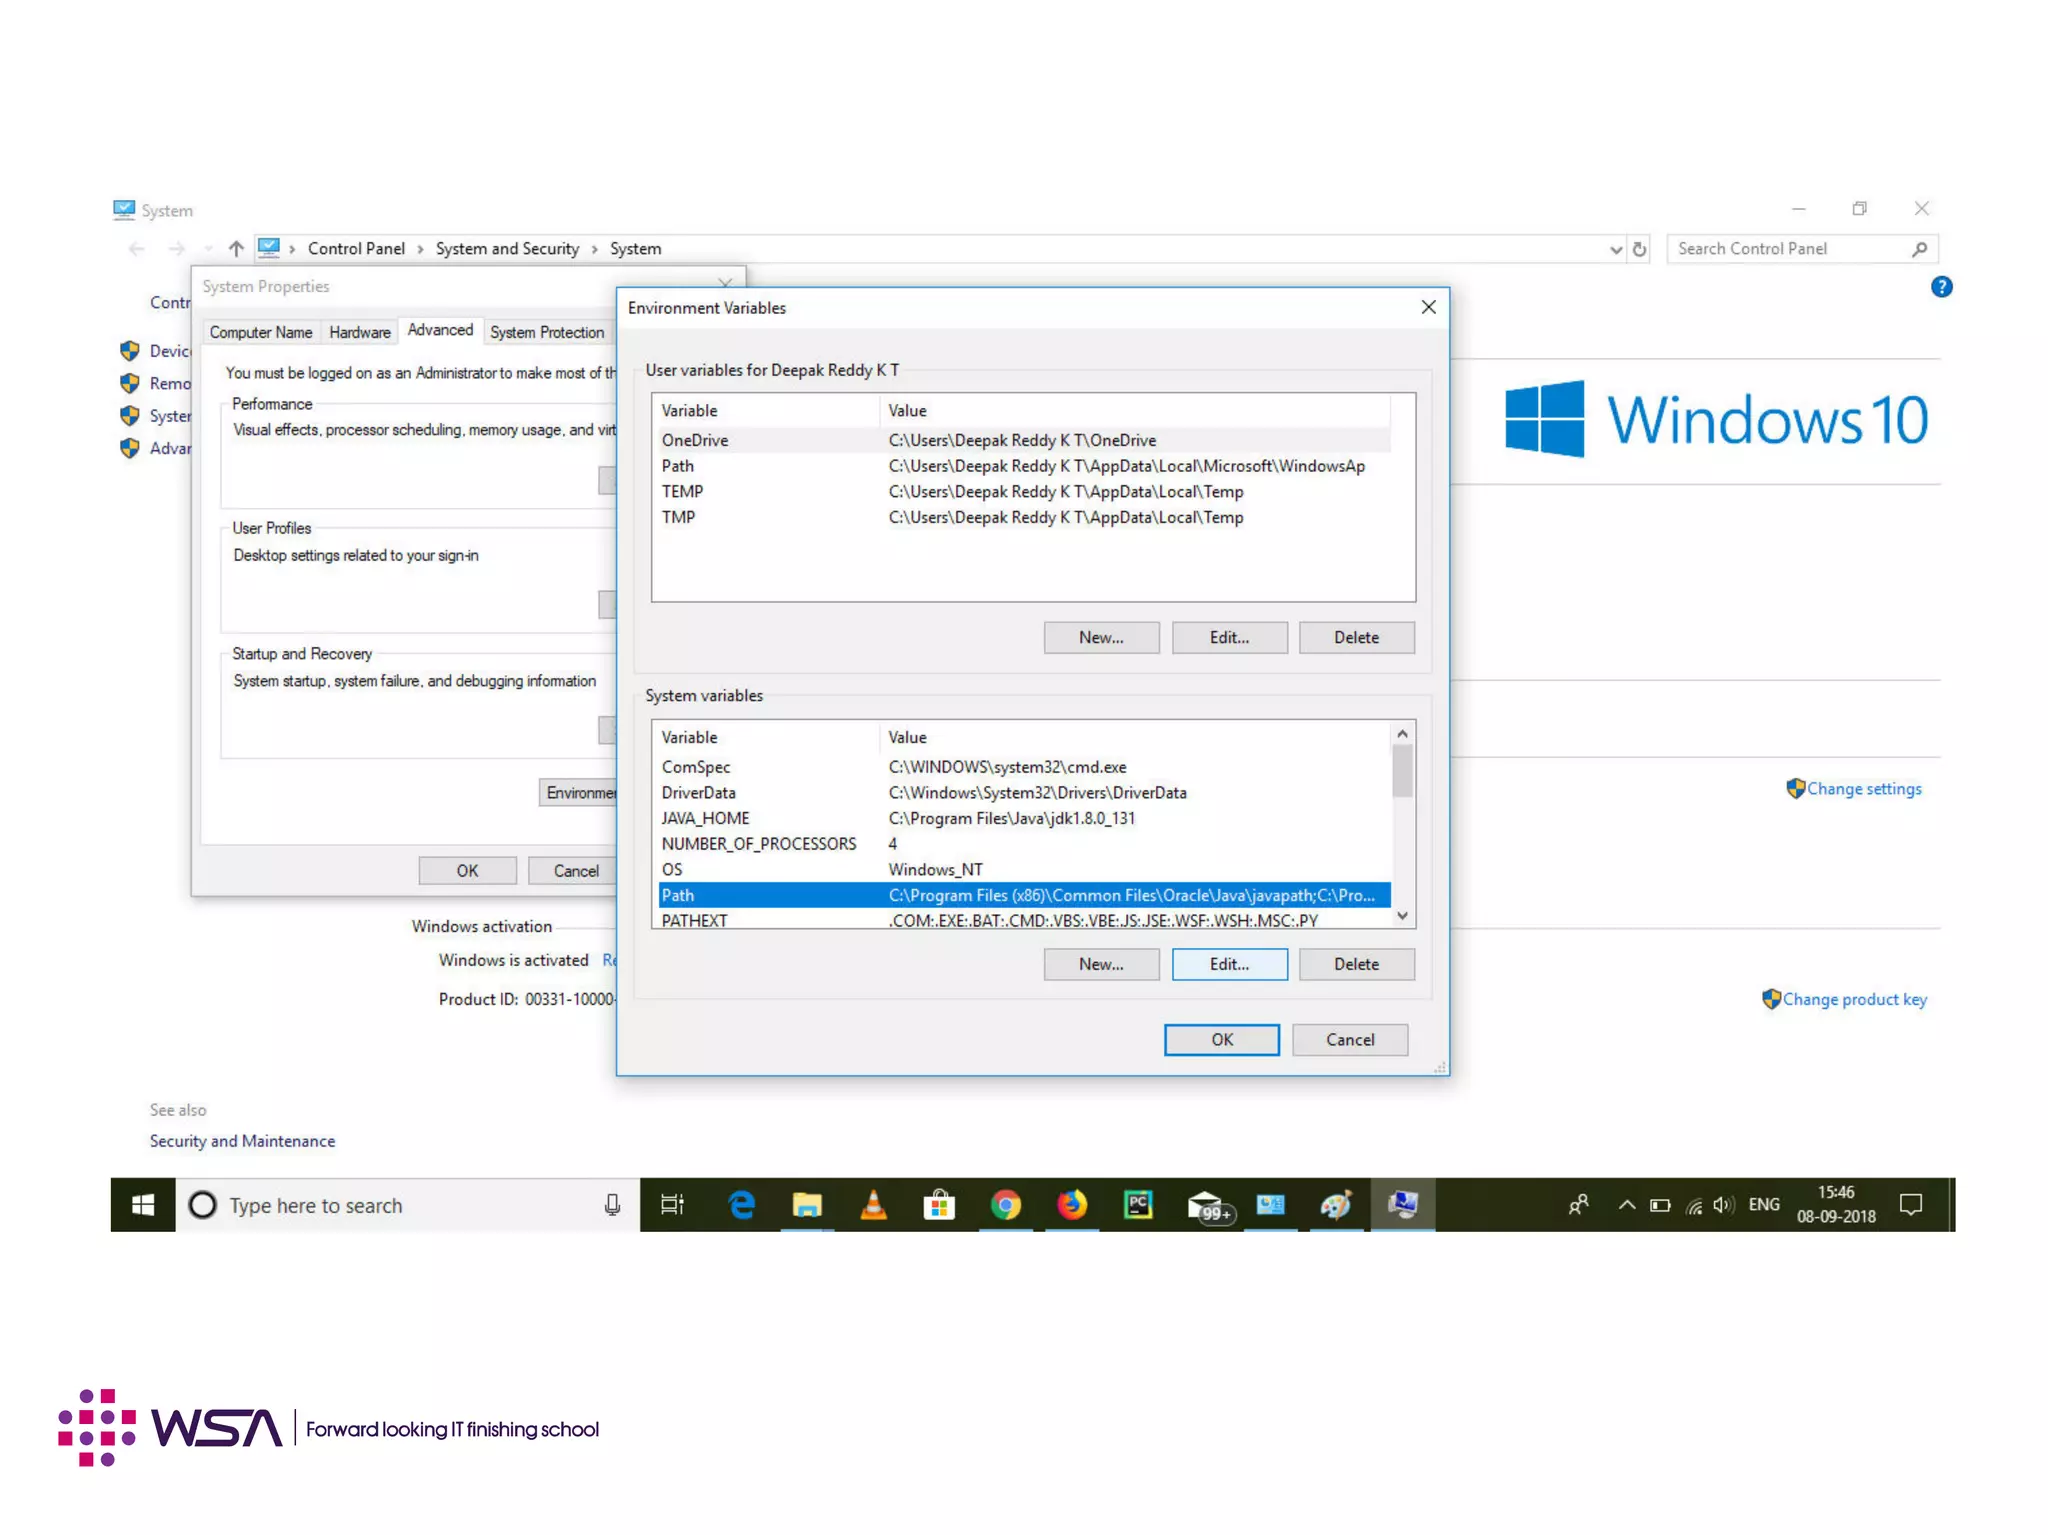Select NUMBER_OF_PROCESSORS system variable row
Viewport: 2048px width, 1535px height.
(1024, 844)
